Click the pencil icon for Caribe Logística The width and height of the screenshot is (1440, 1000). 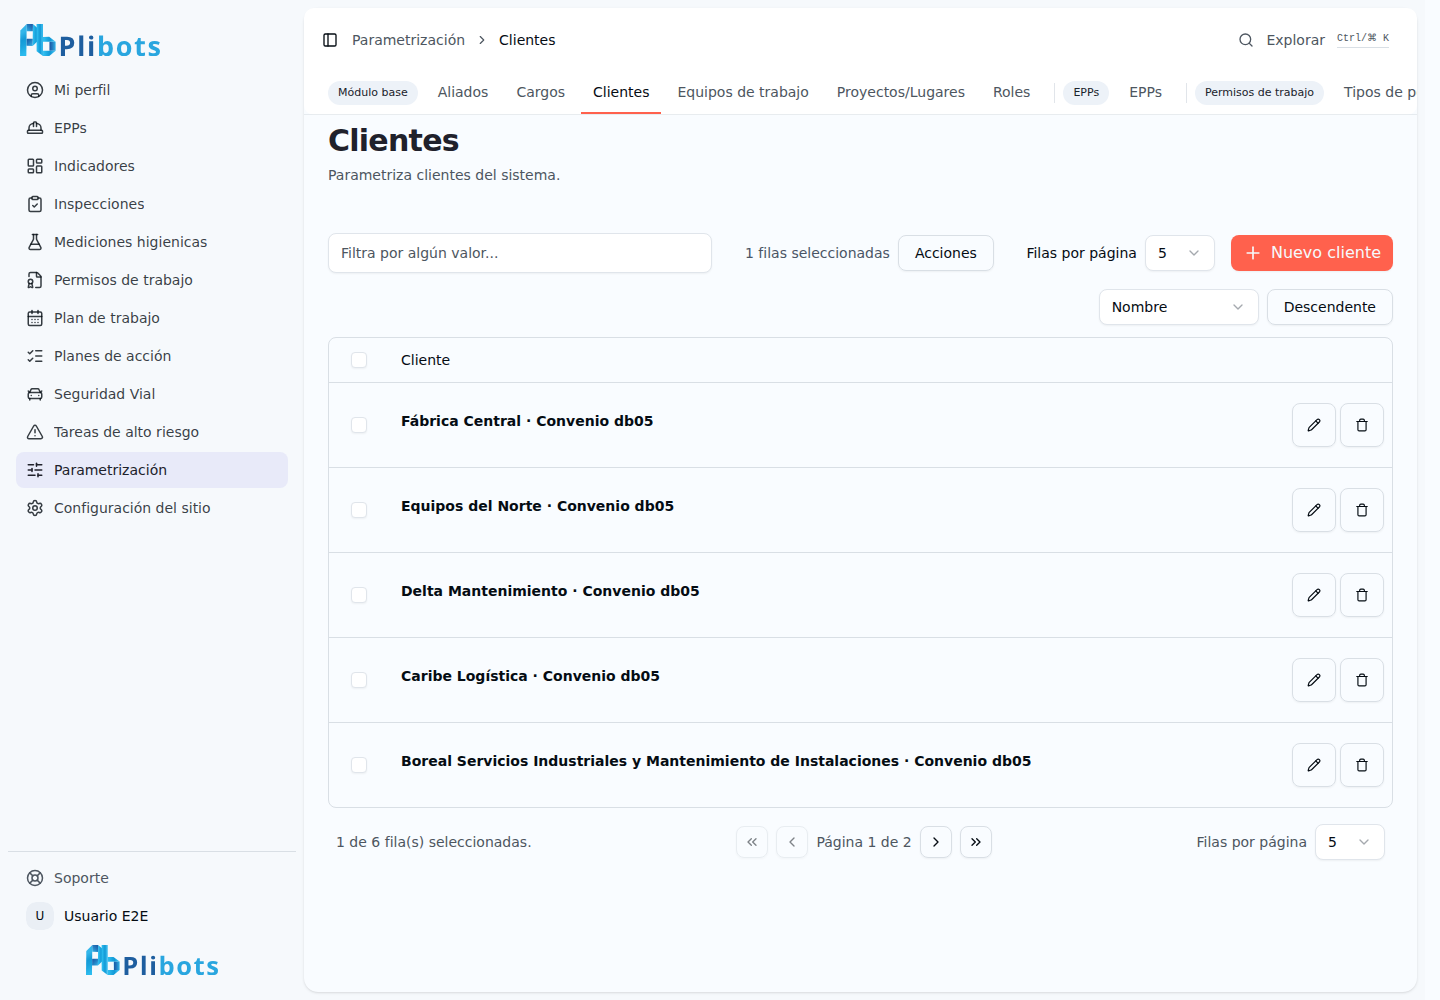point(1314,680)
